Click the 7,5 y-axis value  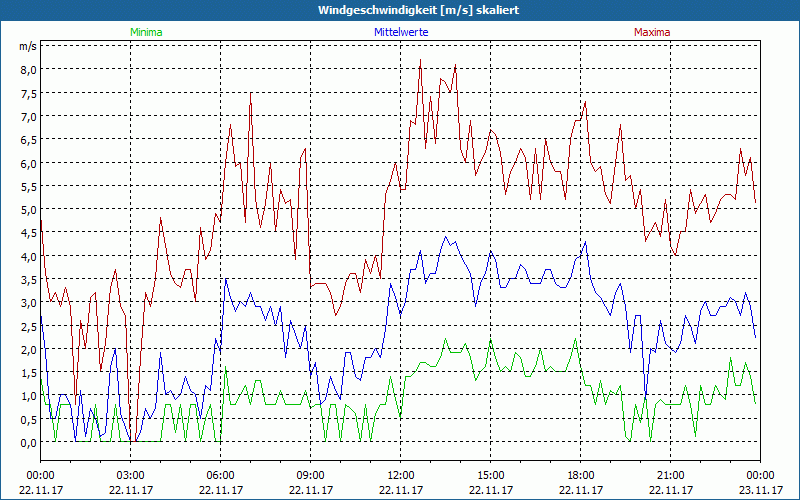coord(29,93)
